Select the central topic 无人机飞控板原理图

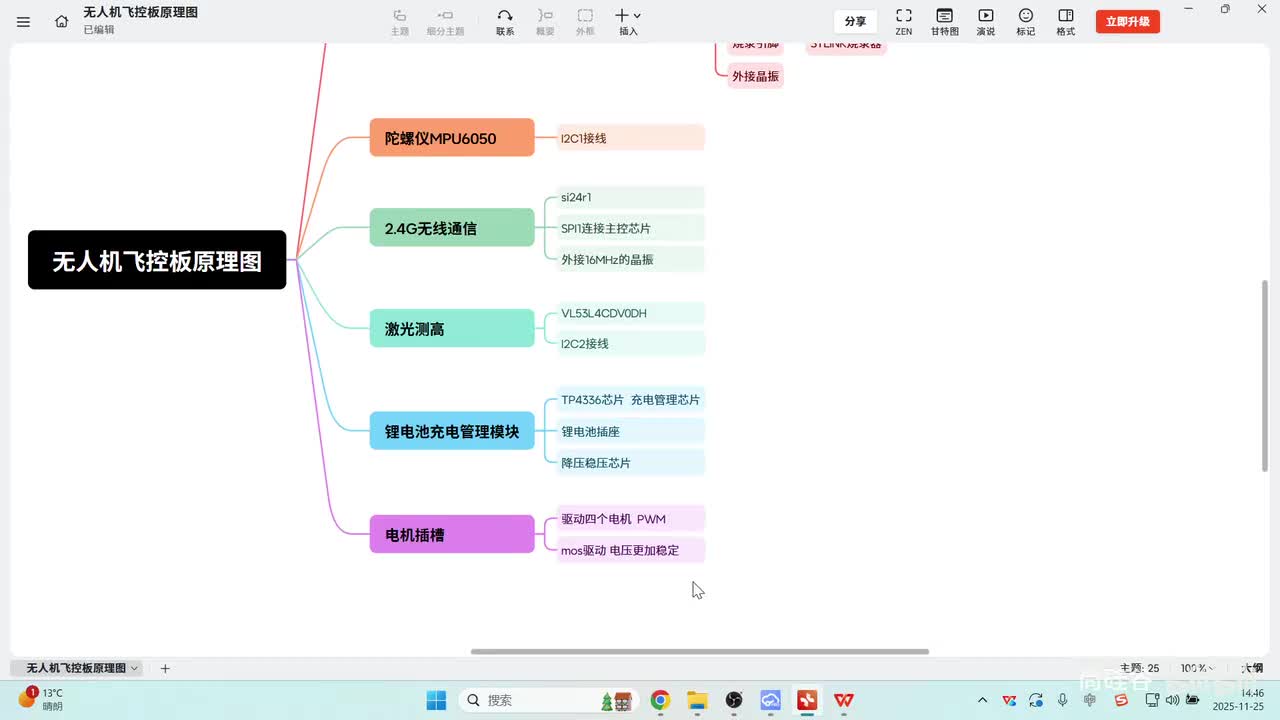tap(157, 261)
